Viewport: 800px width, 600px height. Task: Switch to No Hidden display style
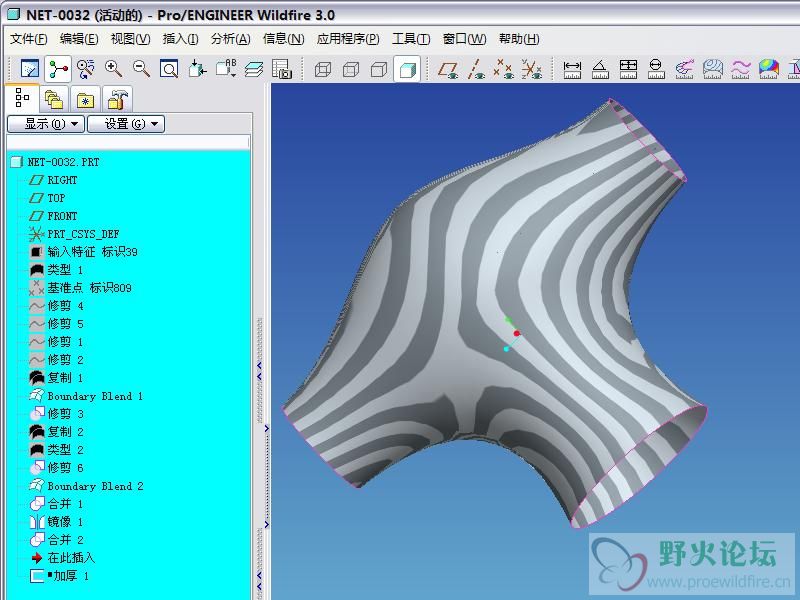(x=379, y=69)
